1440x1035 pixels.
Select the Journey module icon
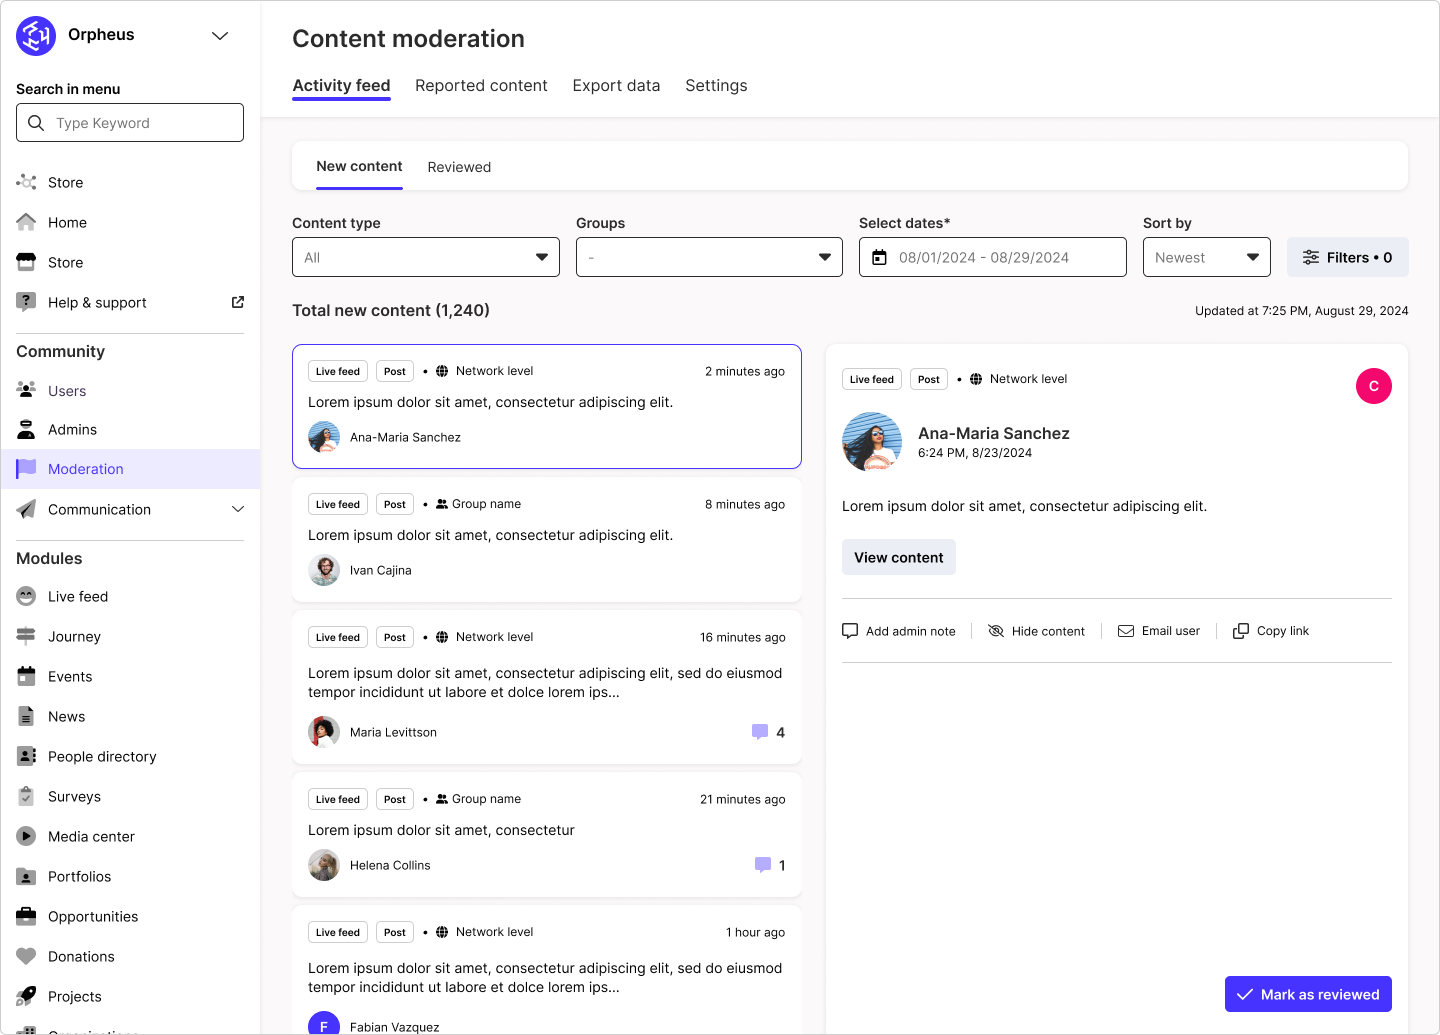(x=25, y=636)
